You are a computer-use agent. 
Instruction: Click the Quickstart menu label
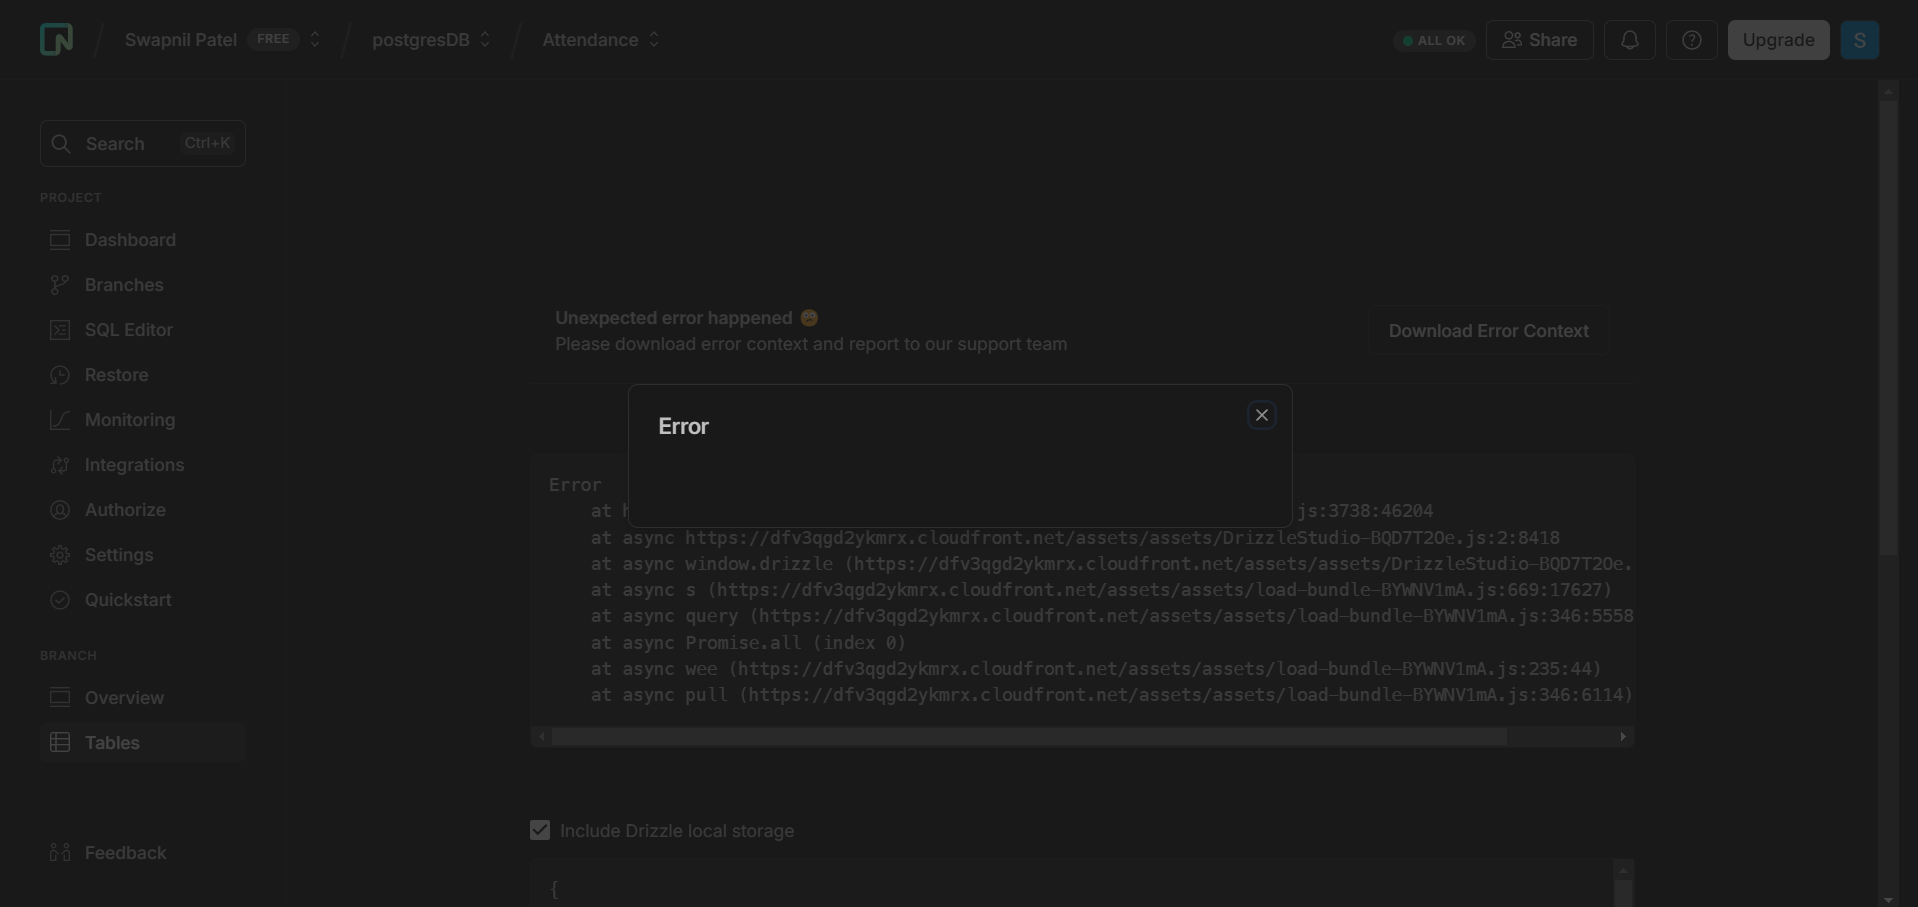click(x=128, y=600)
